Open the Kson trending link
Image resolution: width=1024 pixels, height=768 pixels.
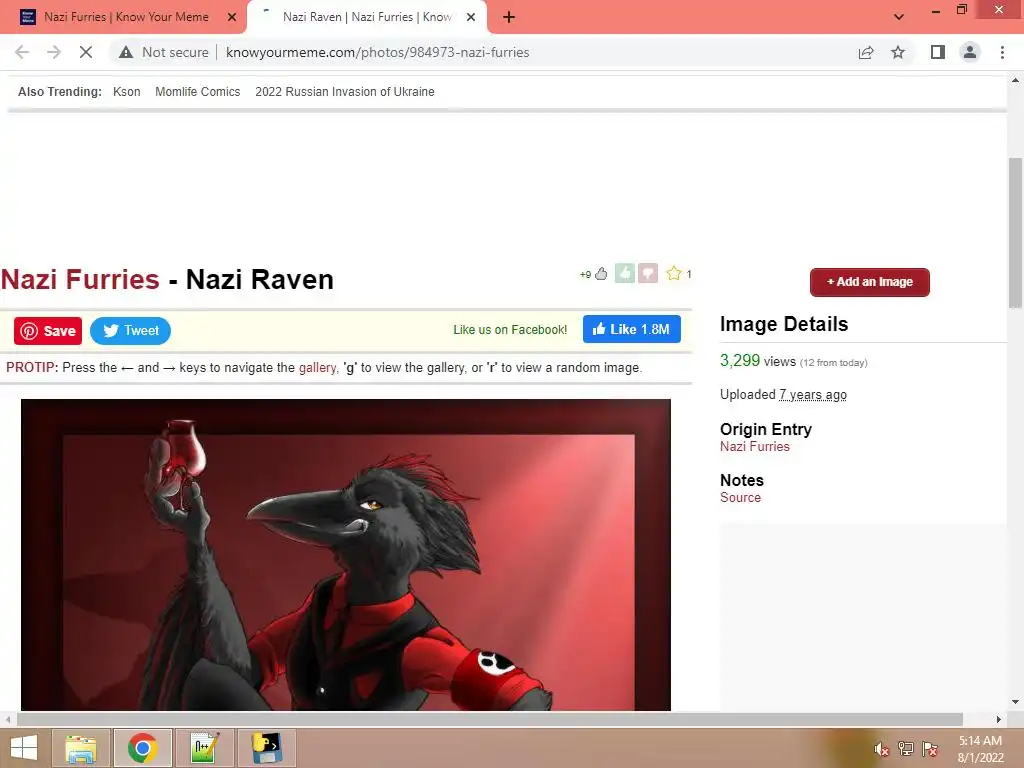coord(127,91)
